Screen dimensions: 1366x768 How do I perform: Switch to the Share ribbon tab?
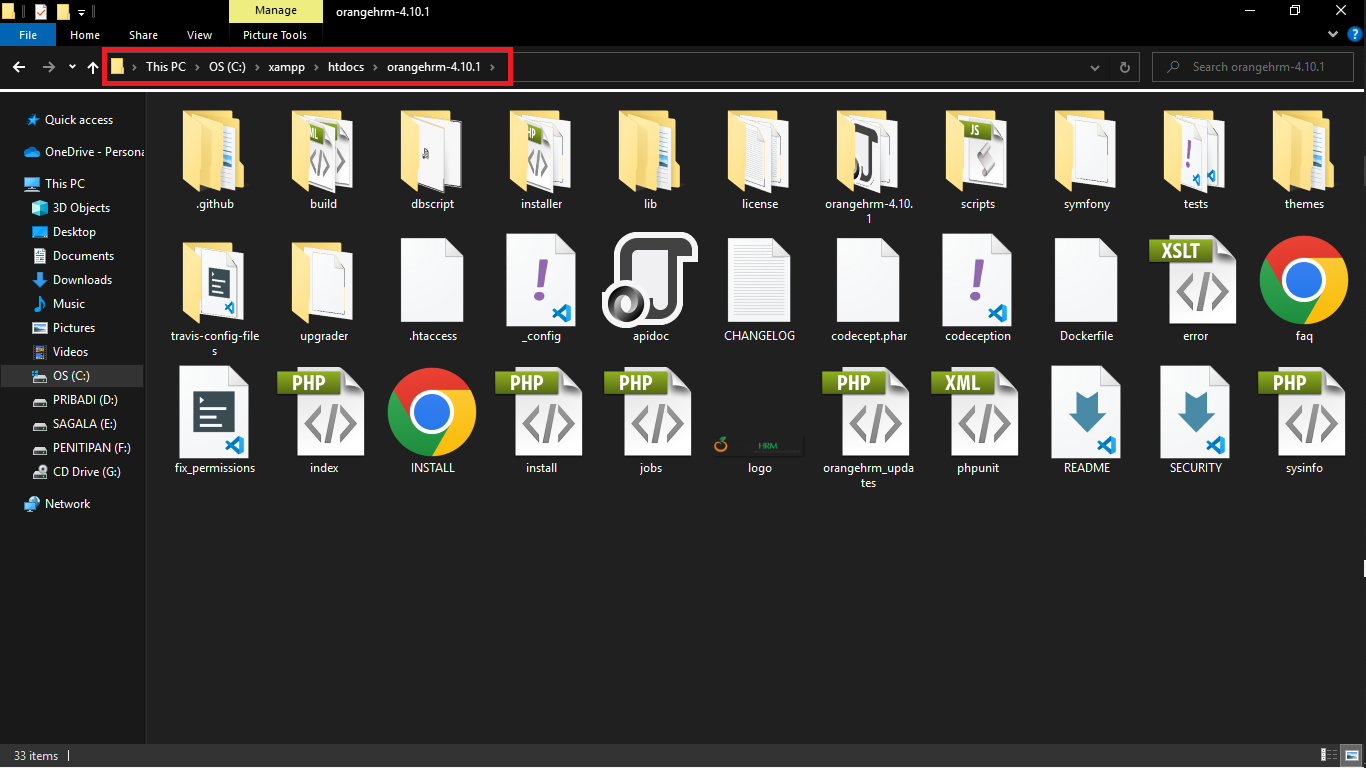[143, 35]
